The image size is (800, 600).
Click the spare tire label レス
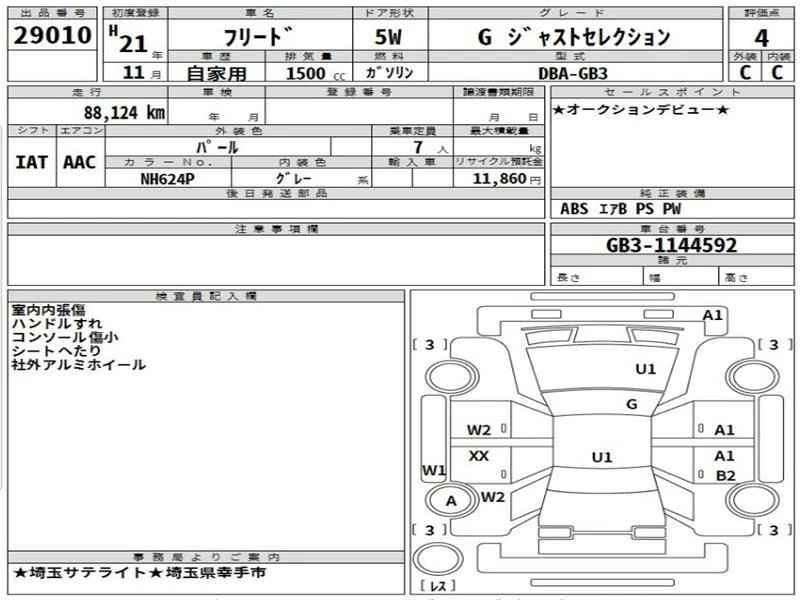pyautogui.click(x=438, y=586)
